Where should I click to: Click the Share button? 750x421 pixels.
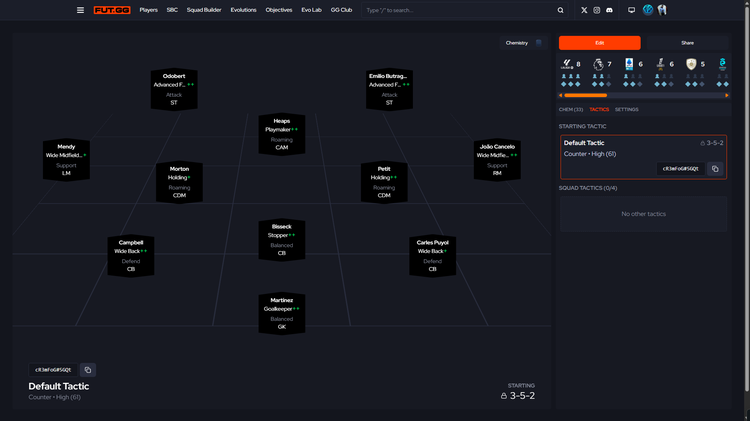click(687, 43)
